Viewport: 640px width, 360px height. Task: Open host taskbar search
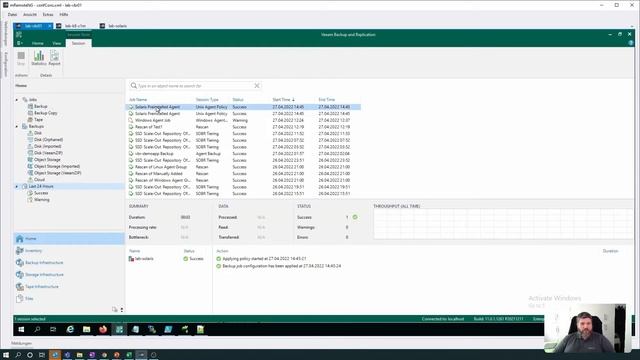click(18, 355)
